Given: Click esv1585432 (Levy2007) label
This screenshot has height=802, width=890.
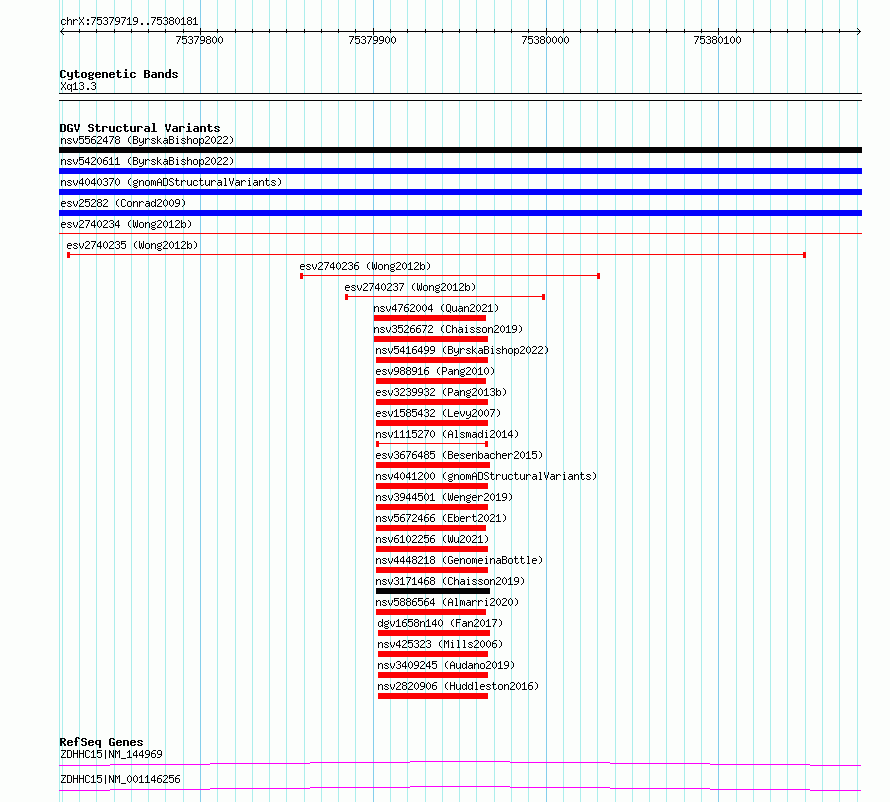Looking at the screenshot, I should [x=438, y=413].
